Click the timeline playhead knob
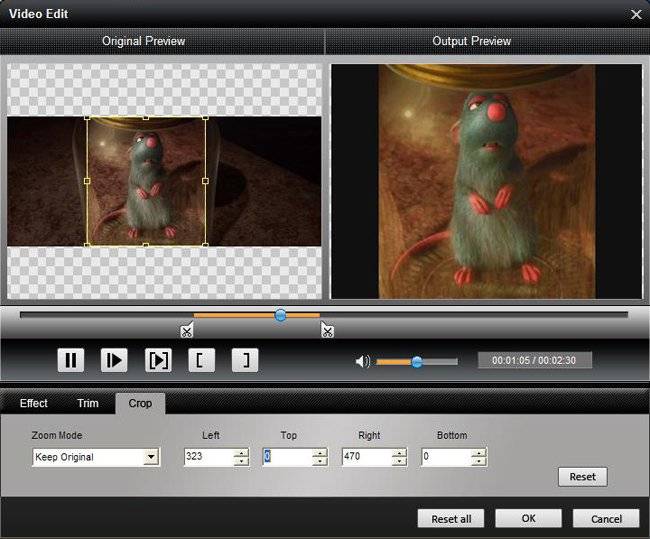This screenshot has width=650, height=539. [x=281, y=315]
